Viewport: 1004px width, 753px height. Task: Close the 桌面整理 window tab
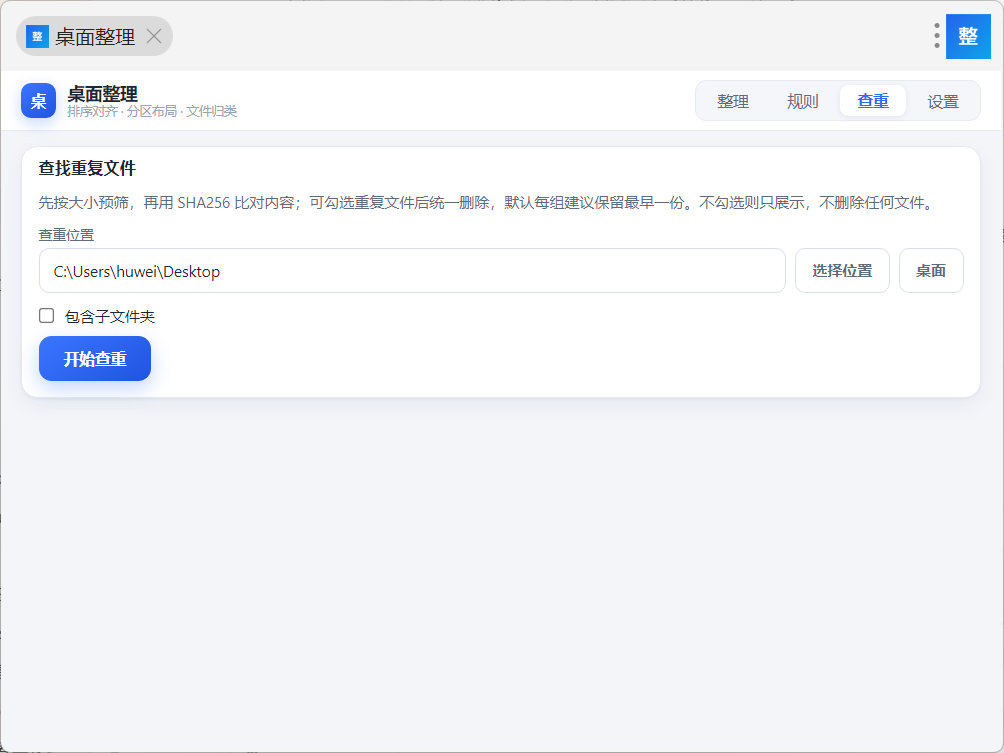point(154,36)
